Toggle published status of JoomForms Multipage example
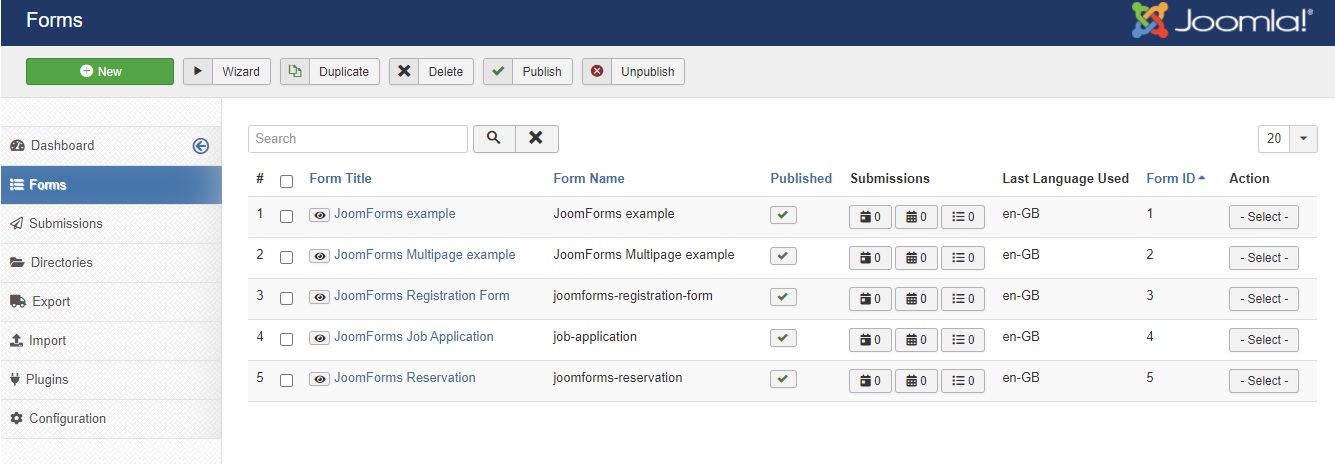The width and height of the screenshot is (1335, 464). click(x=783, y=256)
